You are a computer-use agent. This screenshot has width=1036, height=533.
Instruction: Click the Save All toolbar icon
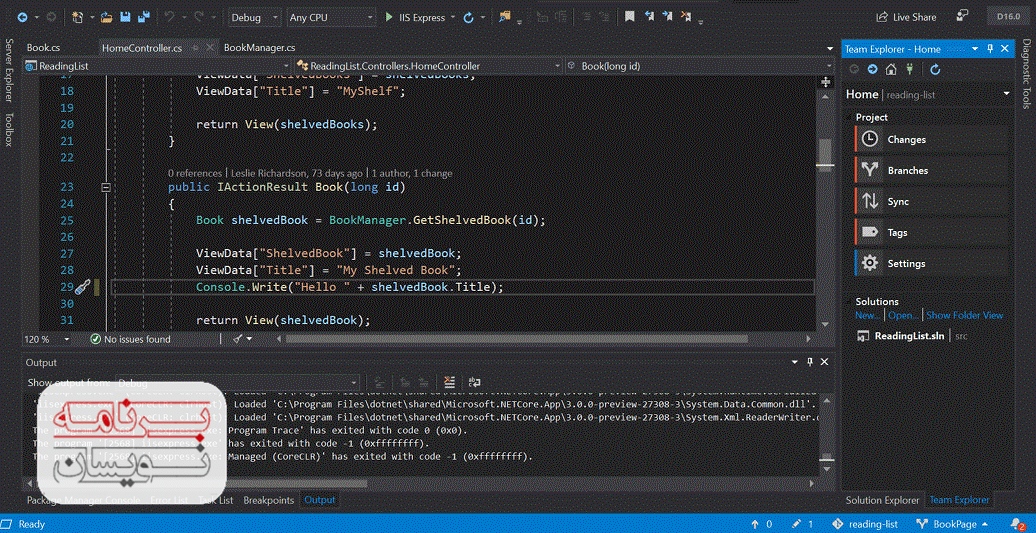tap(142, 17)
